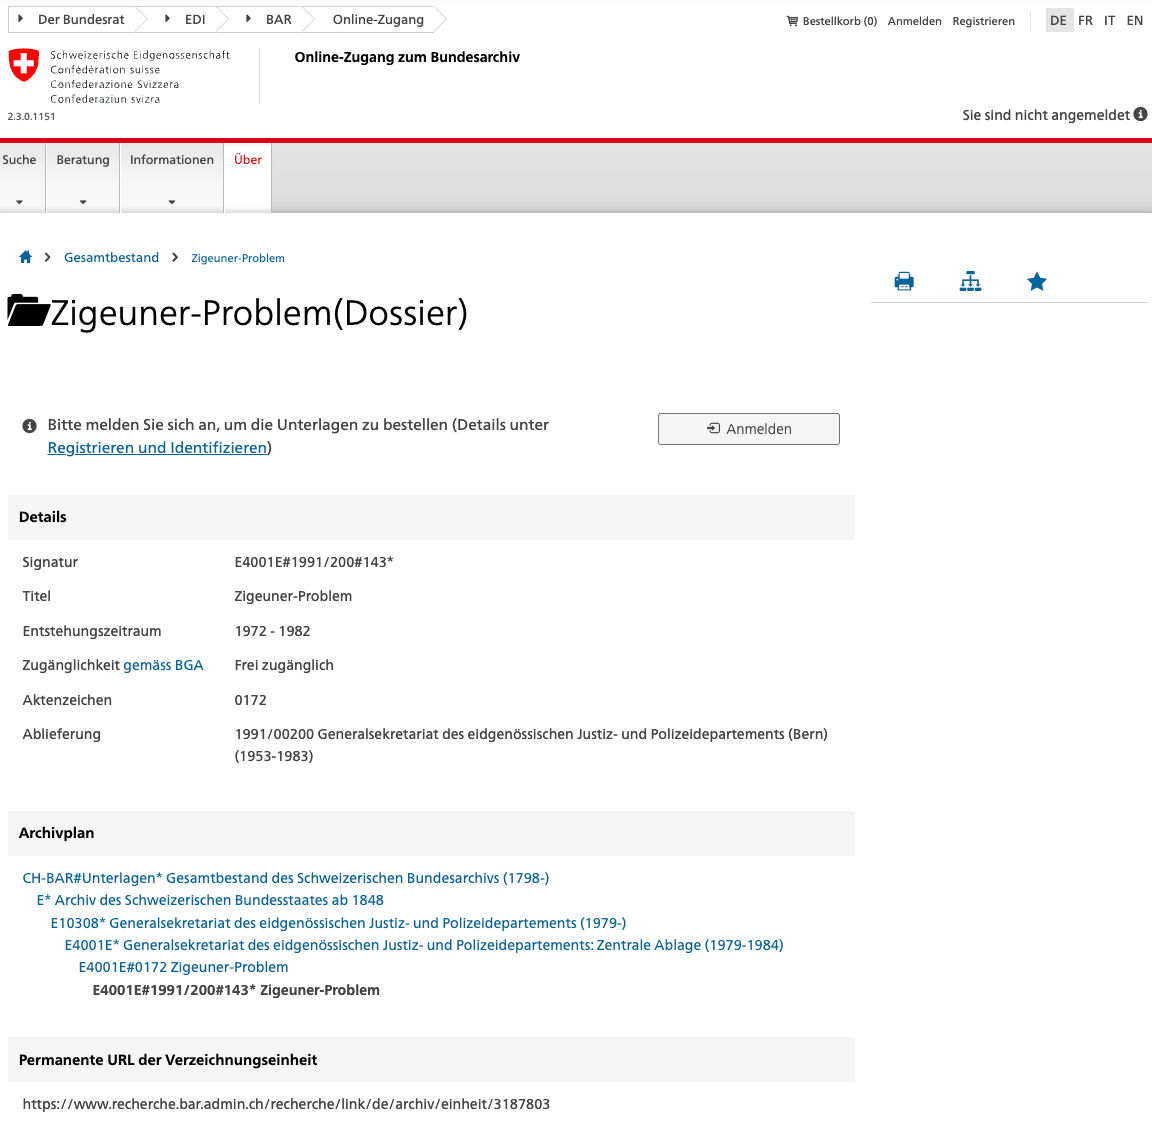Viewport: 1152px width, 1134px height.
Task: Open the 'Registrieren und Identifizieren' link
Action: click(x=156, y=447)
